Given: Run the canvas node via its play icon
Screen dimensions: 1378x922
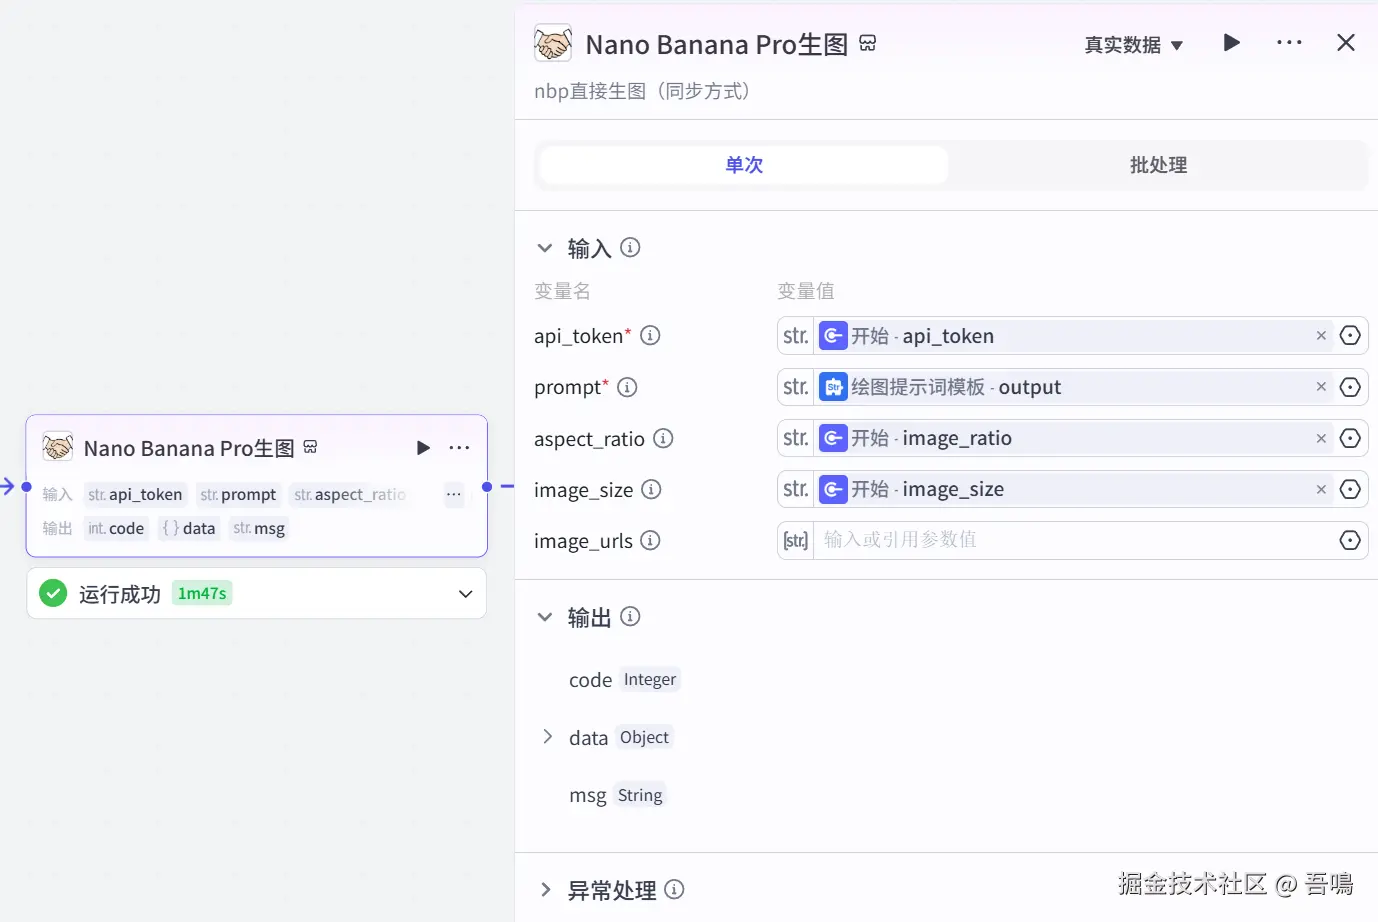Looking at the screenshot, I should pyautogui.click(x=423, y=448).
